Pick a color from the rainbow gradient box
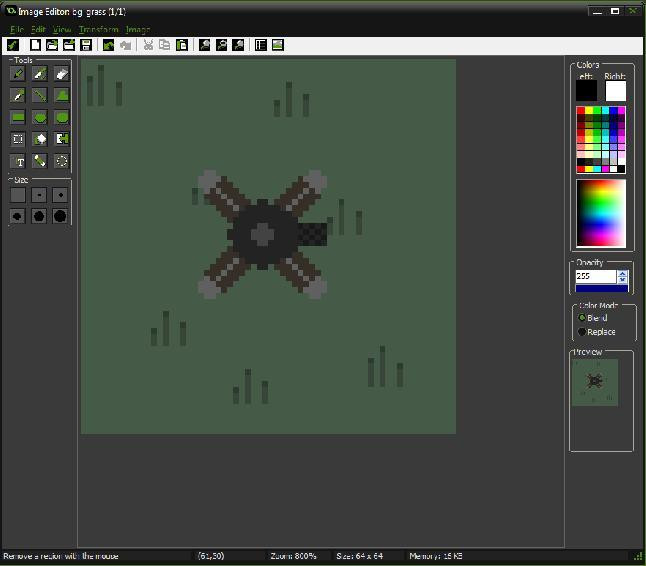The image size is (646, 566). coord(601,213)
